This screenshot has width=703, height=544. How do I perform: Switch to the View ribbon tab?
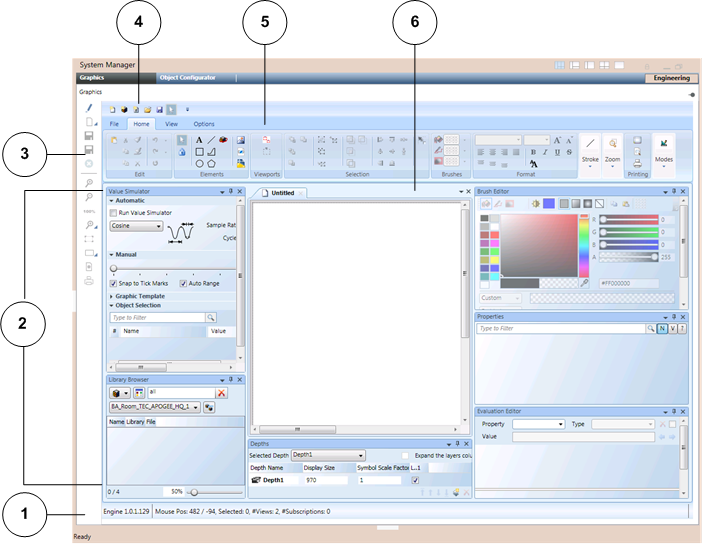[171, 123]
